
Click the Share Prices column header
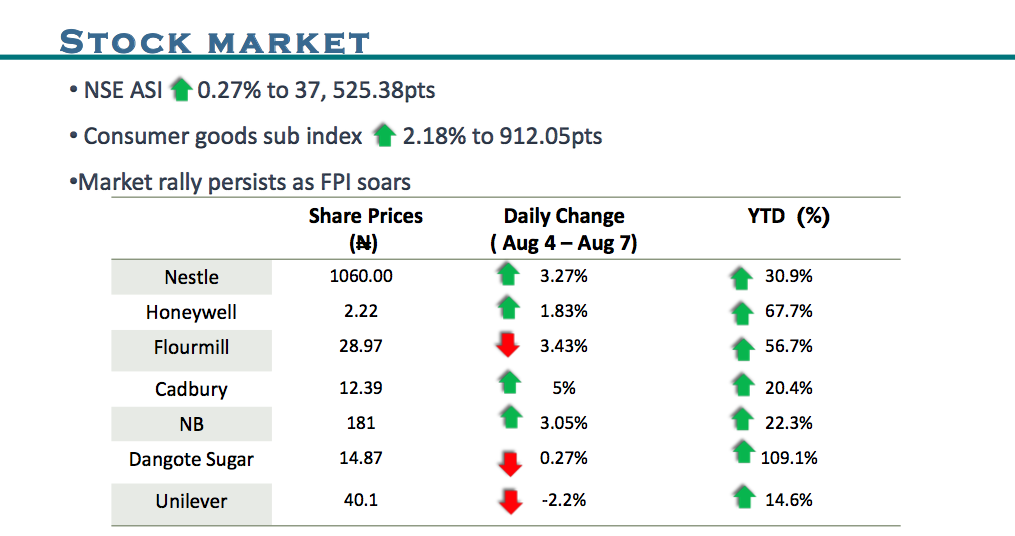365,229
